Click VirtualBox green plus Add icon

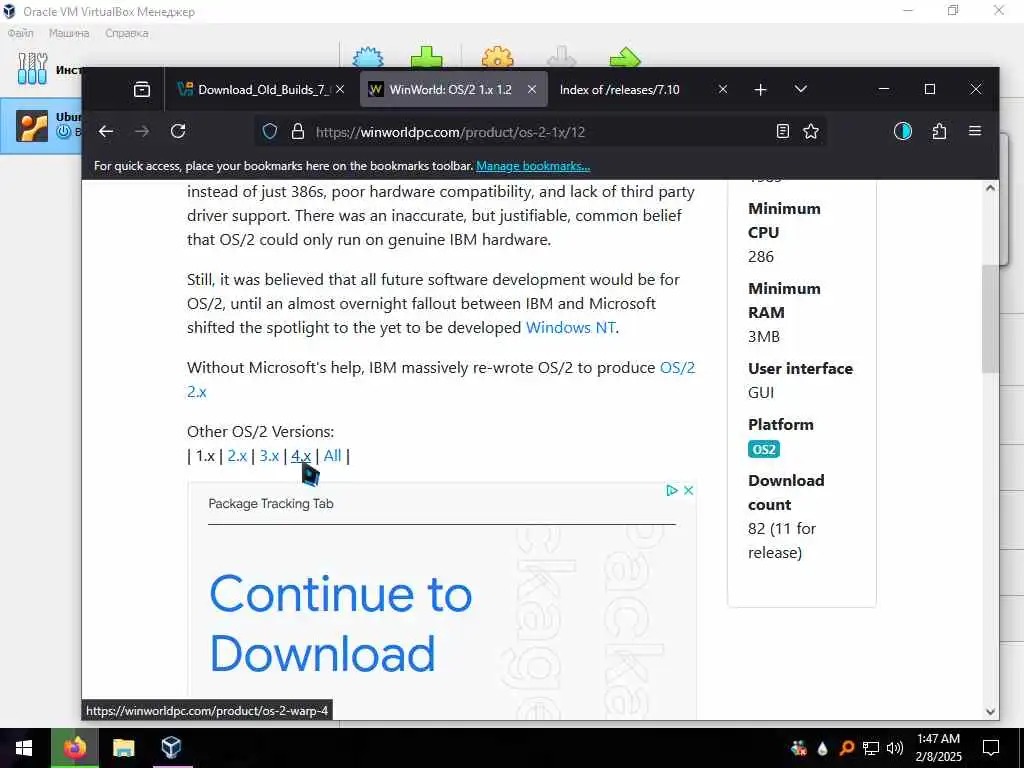click(426, 57)
